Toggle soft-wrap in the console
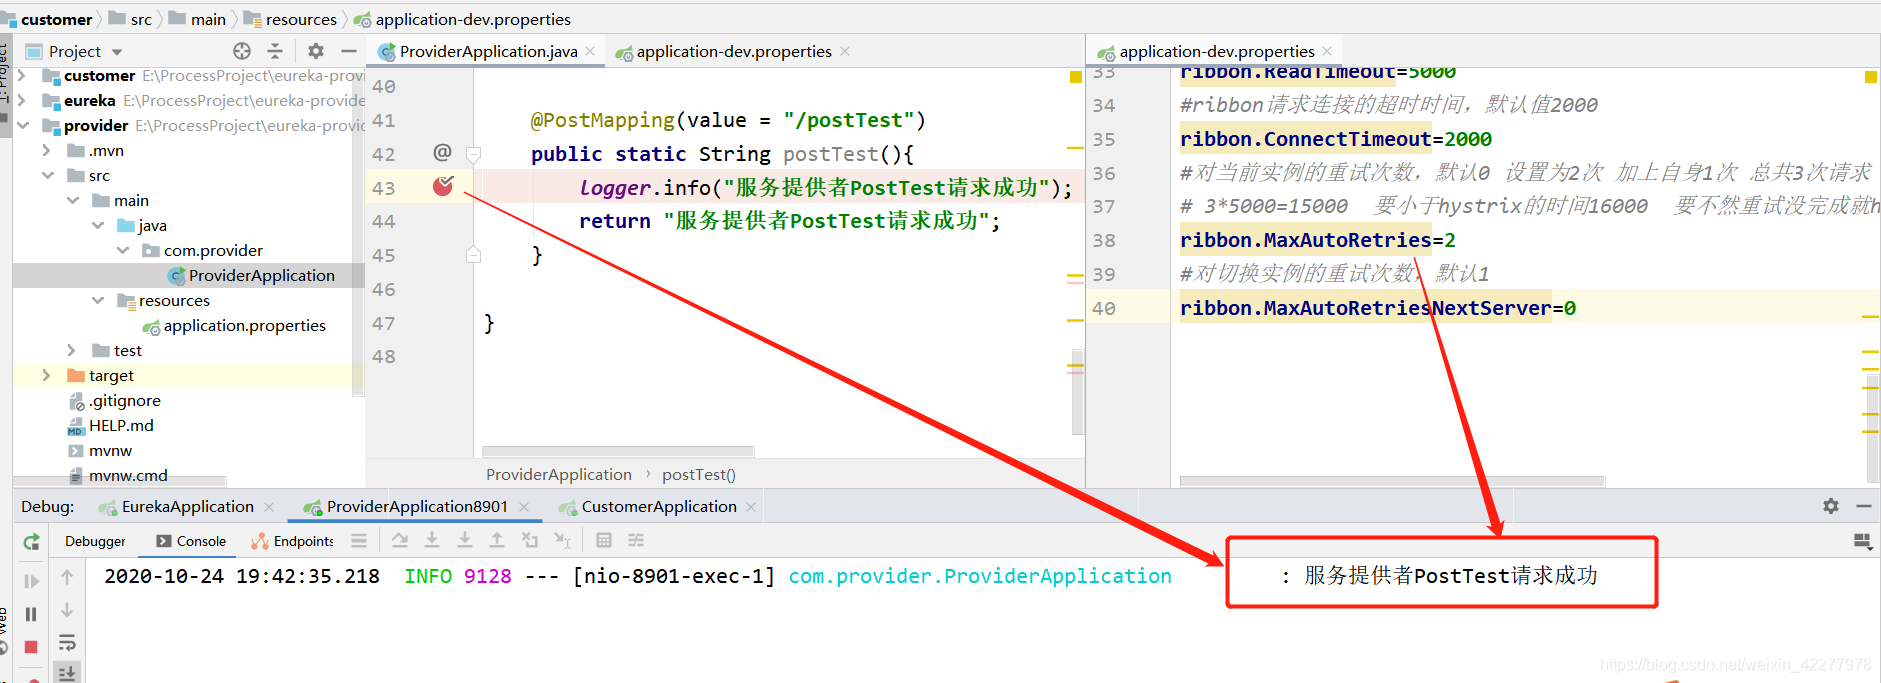The width and height of the screenshot is (1881, 683). (67, 642)
